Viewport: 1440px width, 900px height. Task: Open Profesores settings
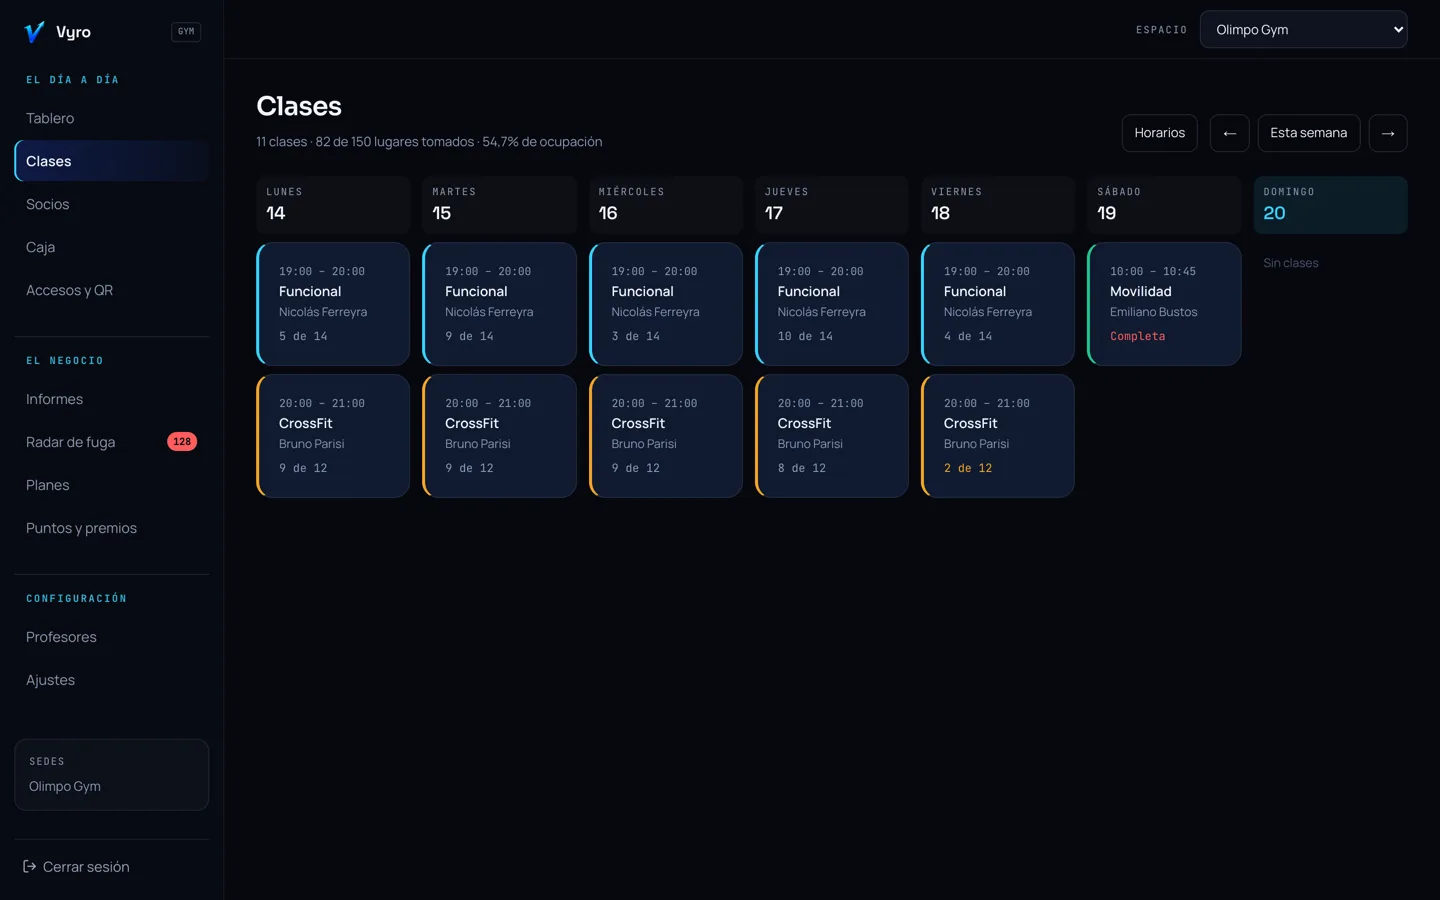[x=111, y=637]
